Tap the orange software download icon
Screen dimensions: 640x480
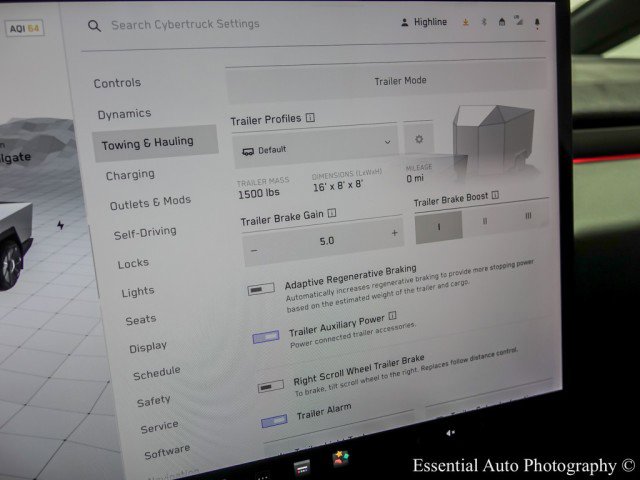pos(465,22)
